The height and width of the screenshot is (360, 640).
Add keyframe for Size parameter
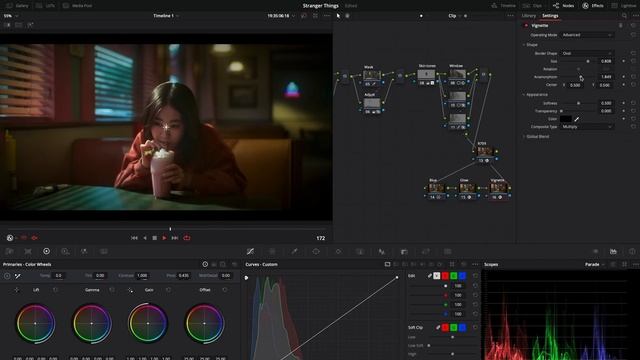pos(623,61)
